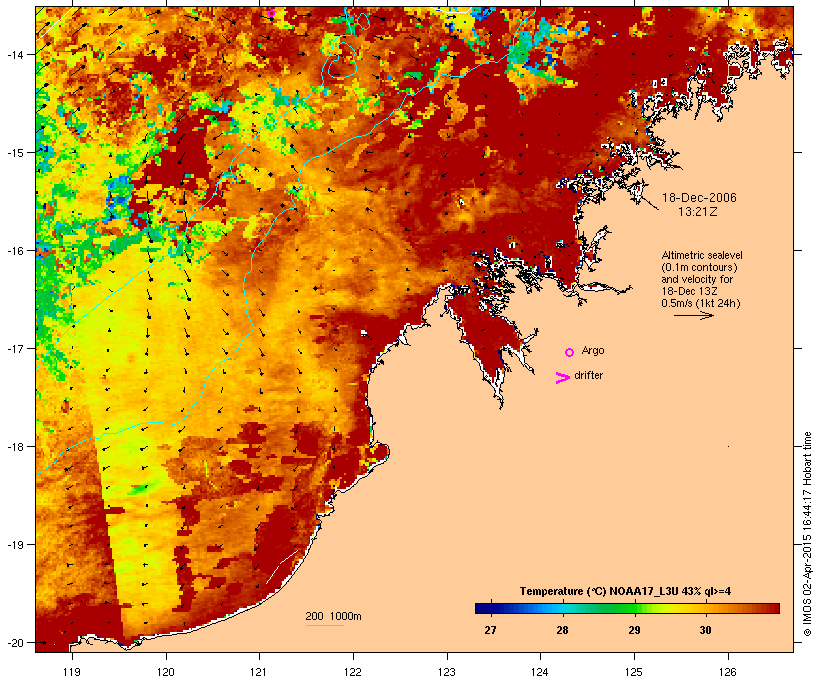Image resolution: width=820 pixels, height=680 pixels.
Task: Click the '-17' latitude axis label
Action: tap(15, 348)
